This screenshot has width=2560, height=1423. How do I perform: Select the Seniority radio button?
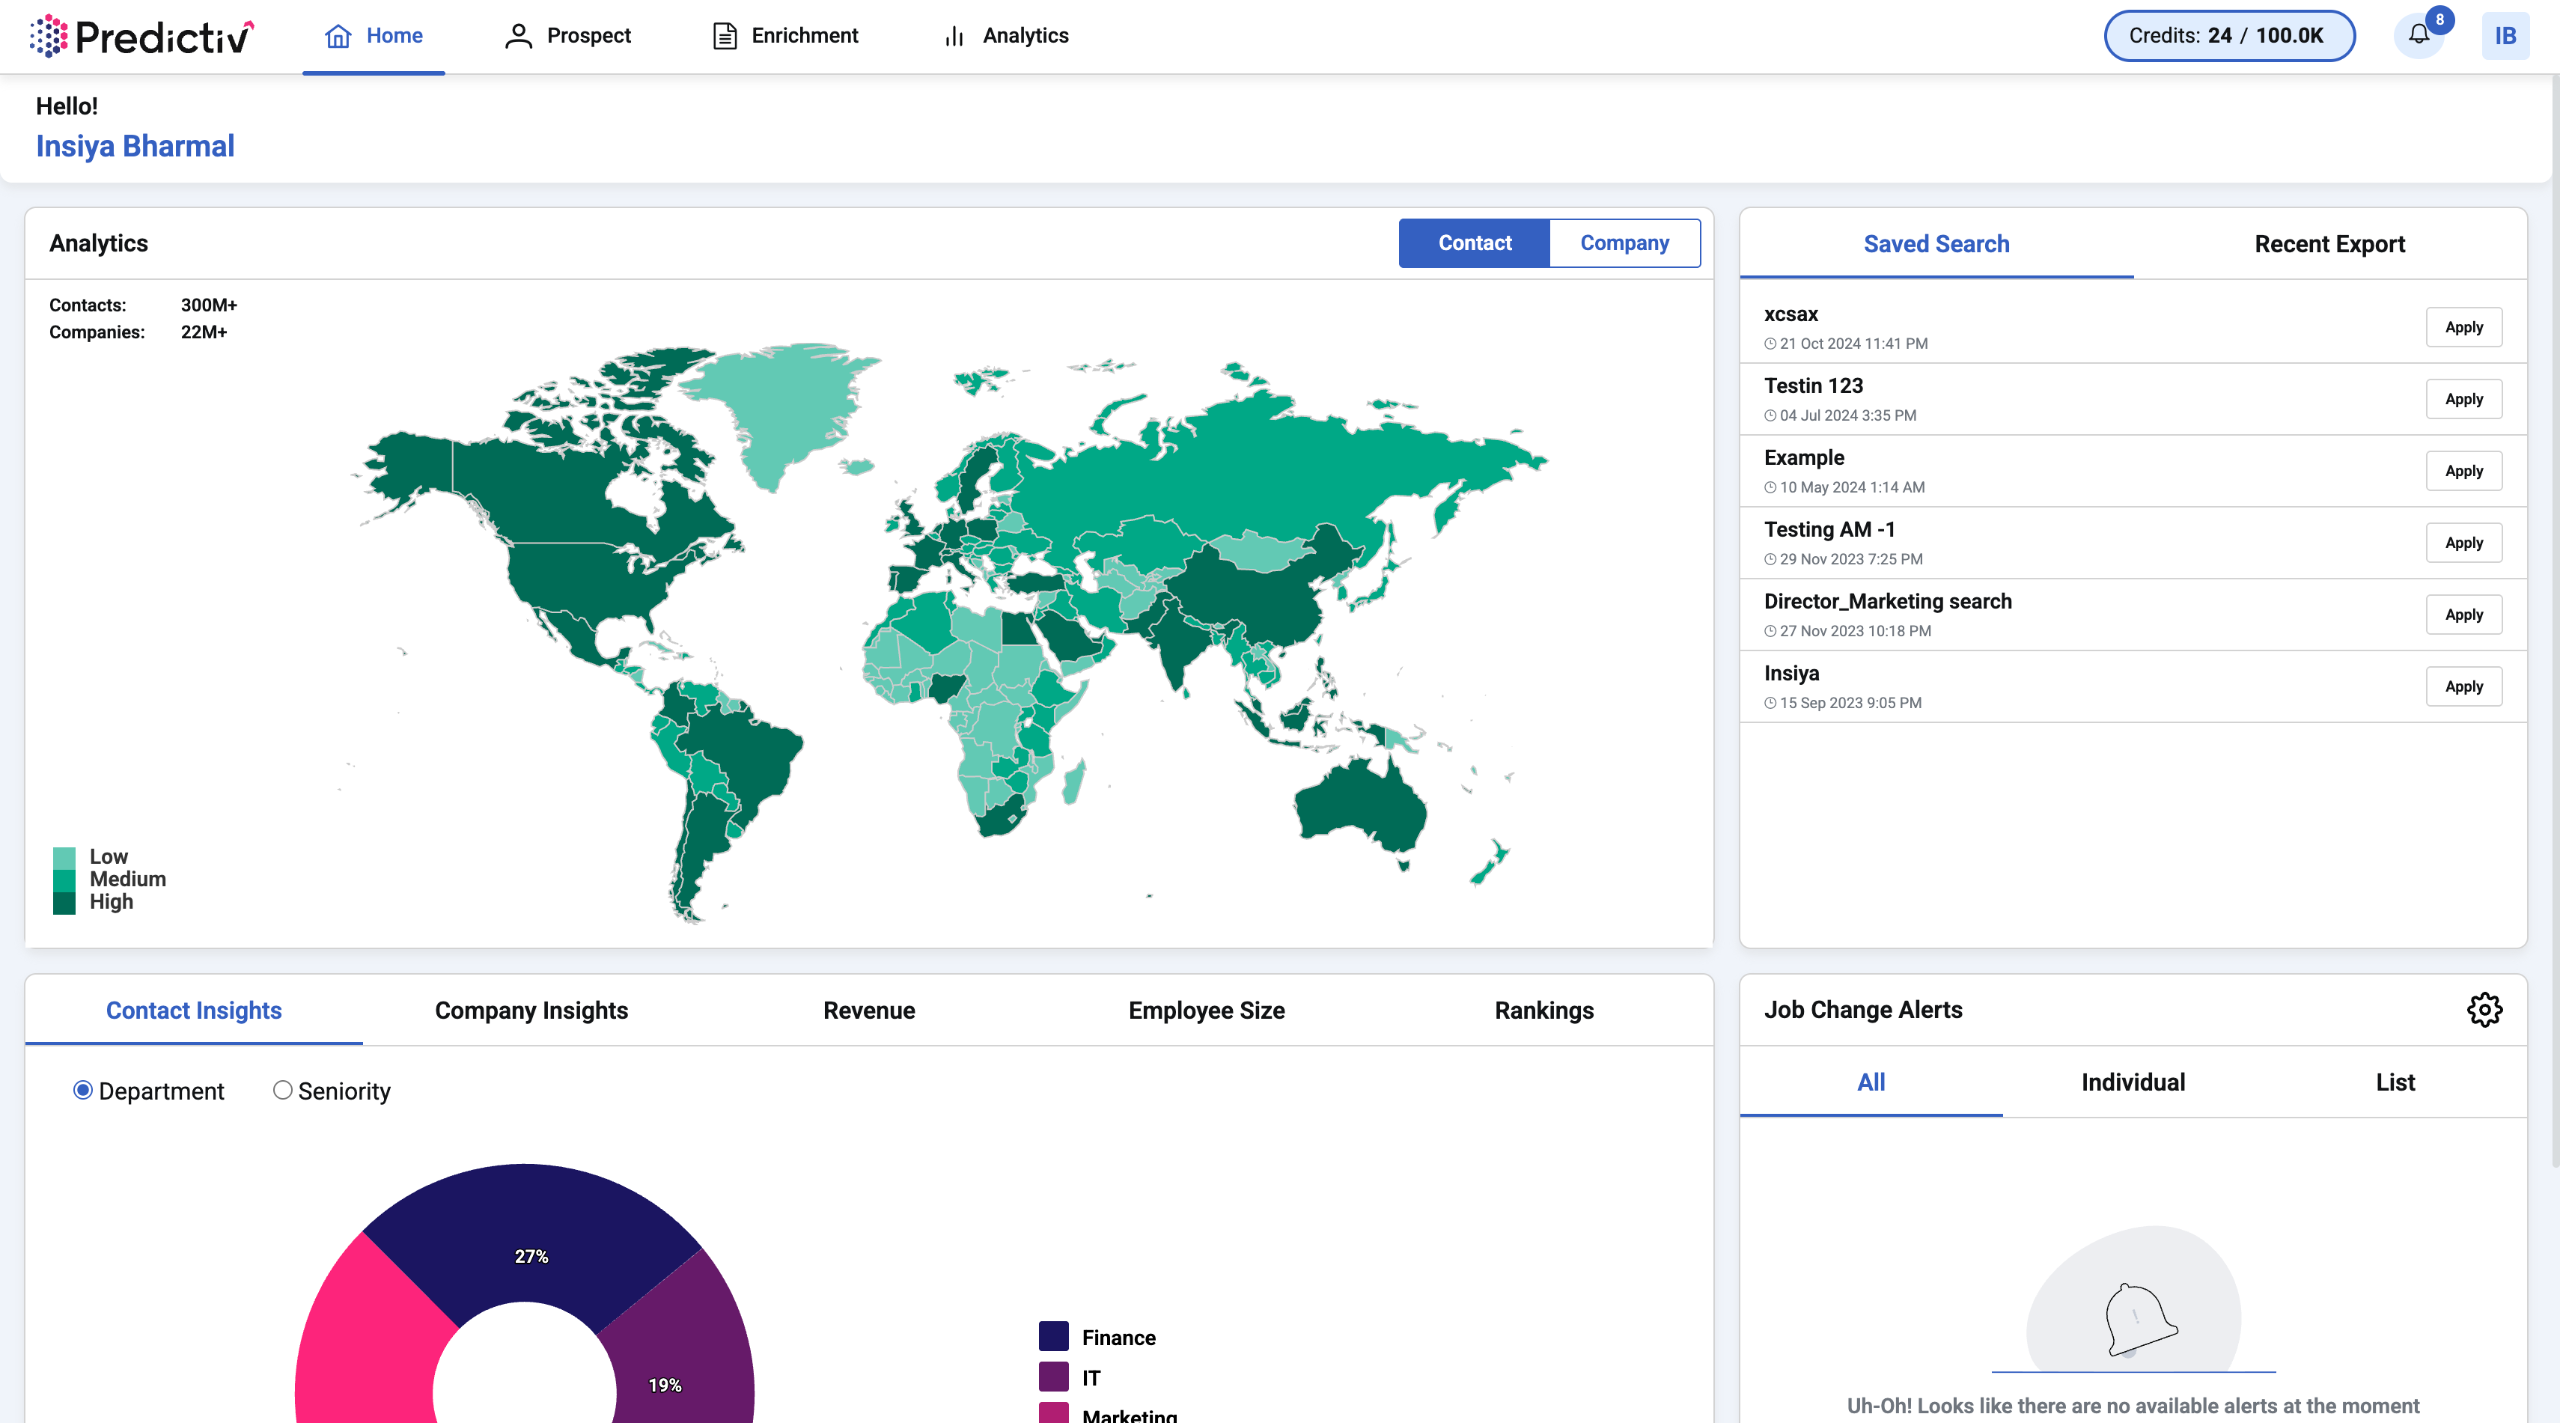283,1090
